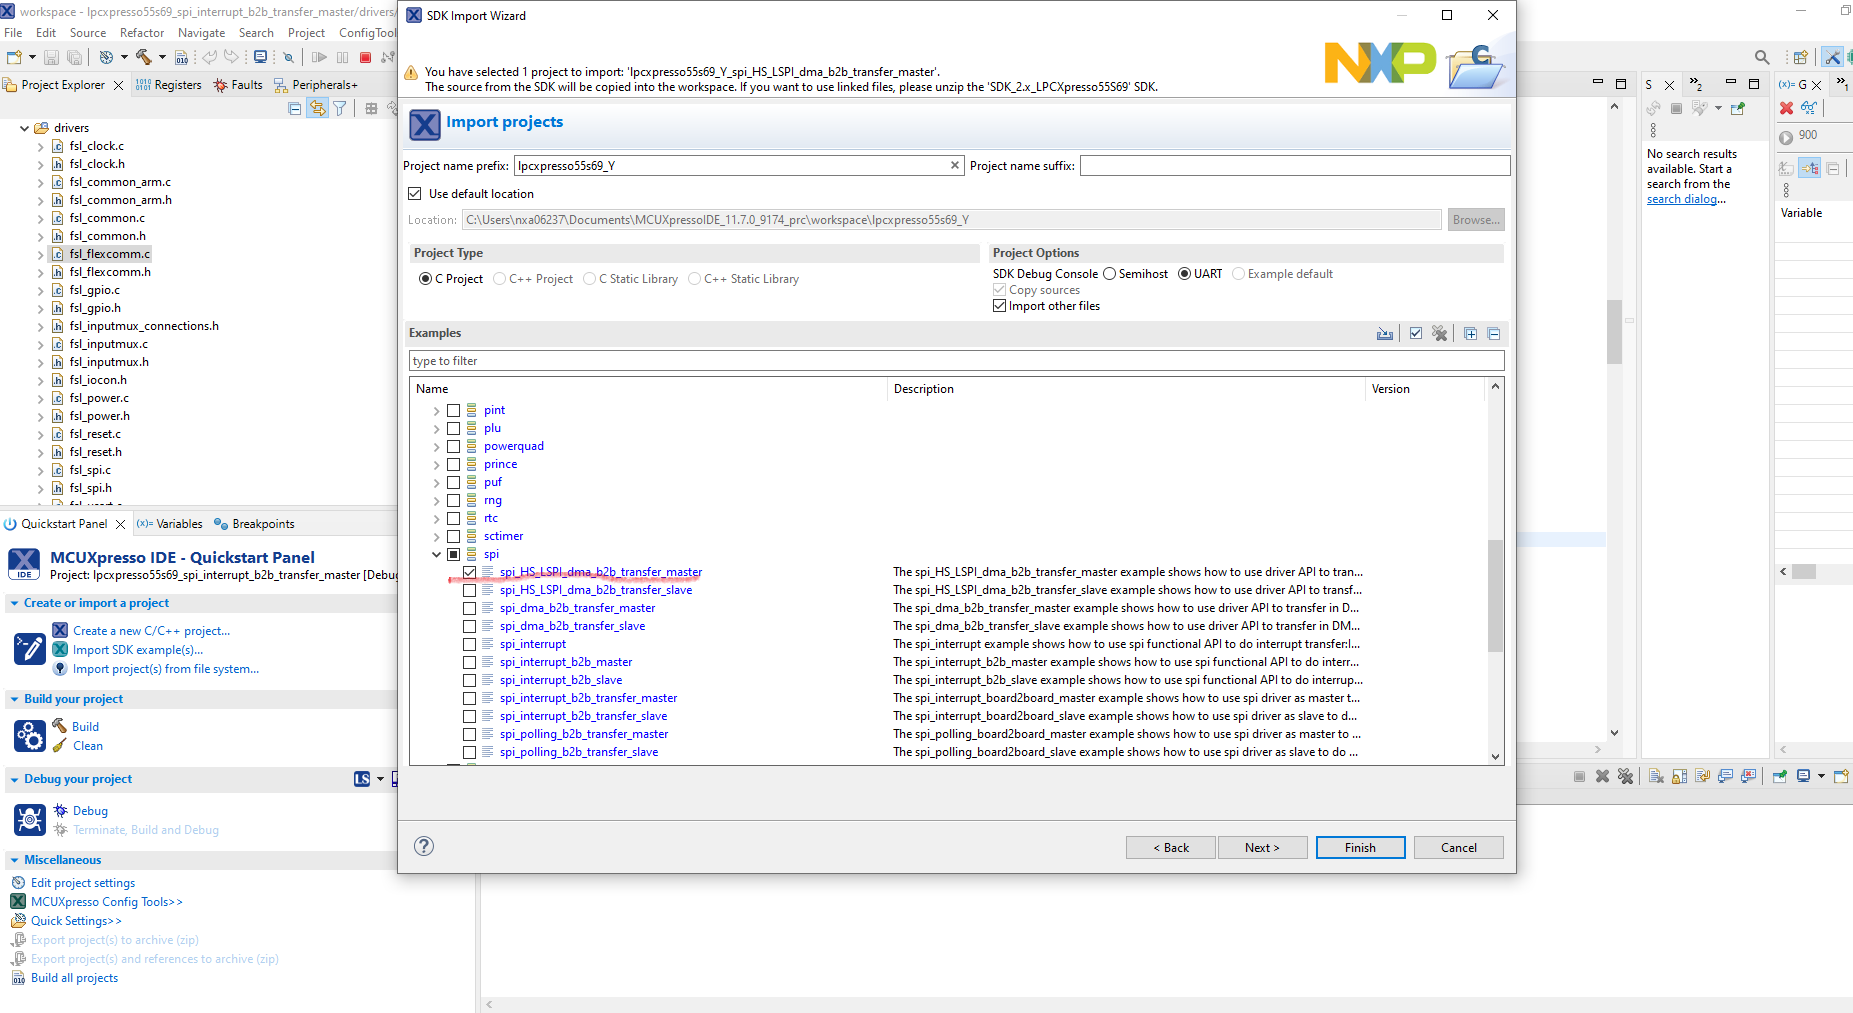Expand the powerquad example group
Viewport: 1853px width, 1013px height.
tap(436, 445)
